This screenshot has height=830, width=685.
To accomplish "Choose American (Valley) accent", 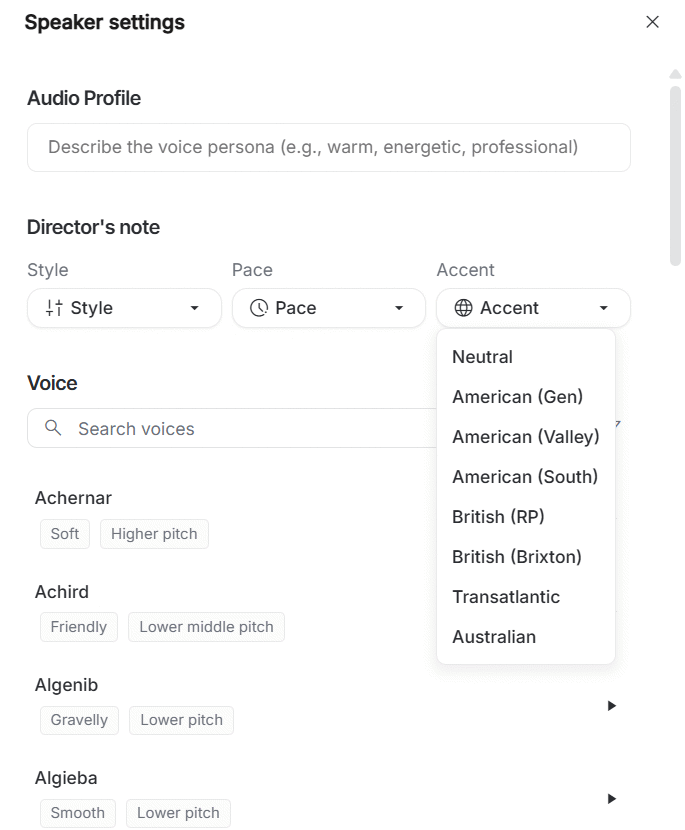I will [525, 437].
